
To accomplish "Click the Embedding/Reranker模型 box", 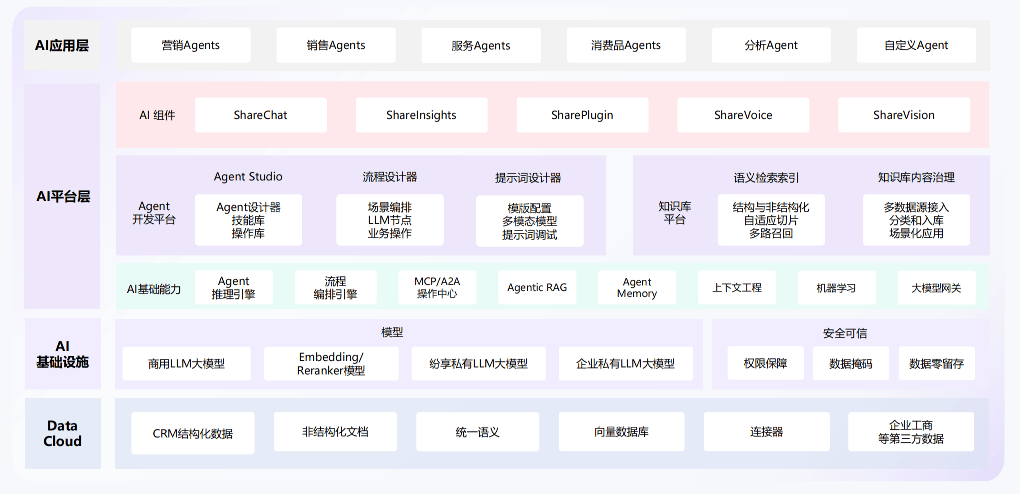I will pos(331,364).
